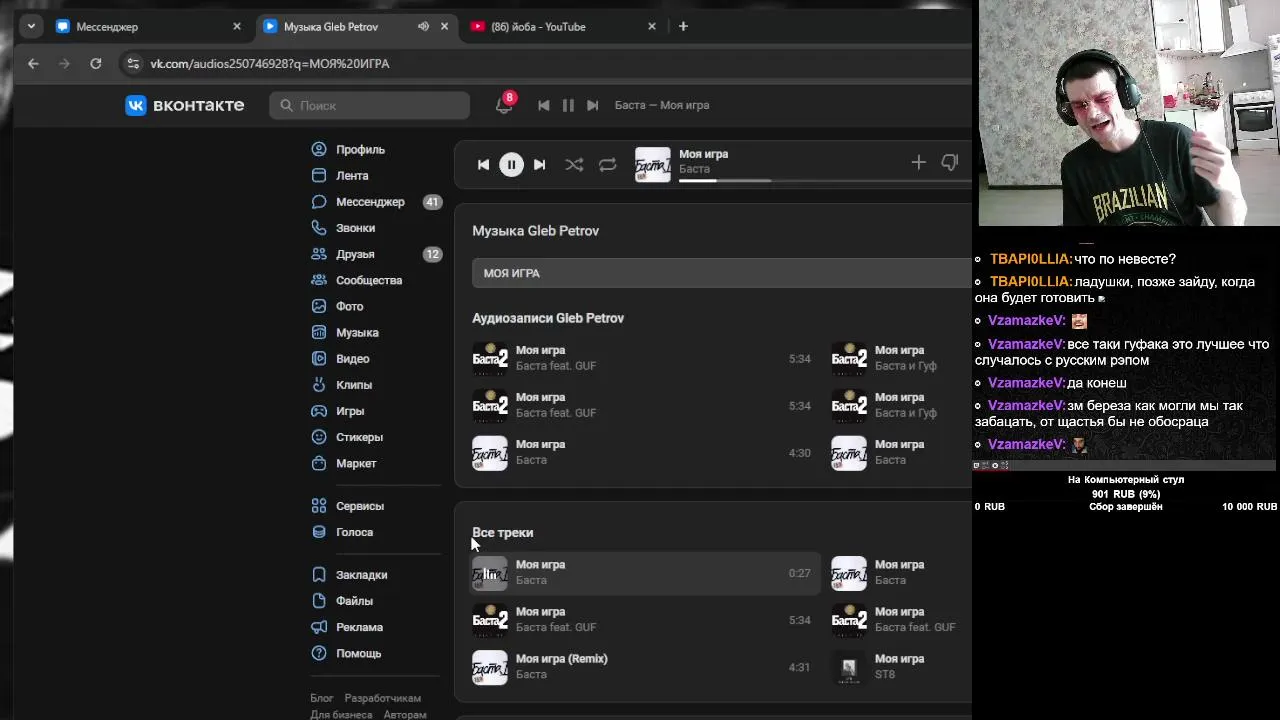
Task: Skip to next track in large player
Action: point(539,165)
